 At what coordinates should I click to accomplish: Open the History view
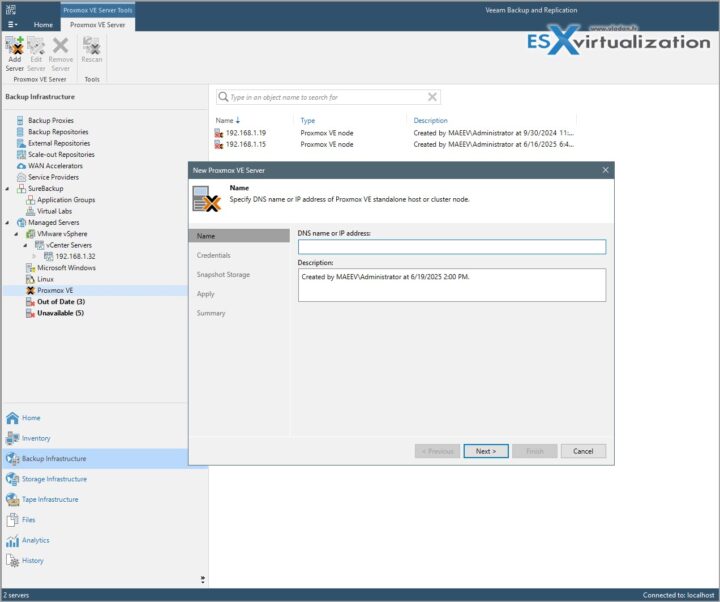point(32,560)
